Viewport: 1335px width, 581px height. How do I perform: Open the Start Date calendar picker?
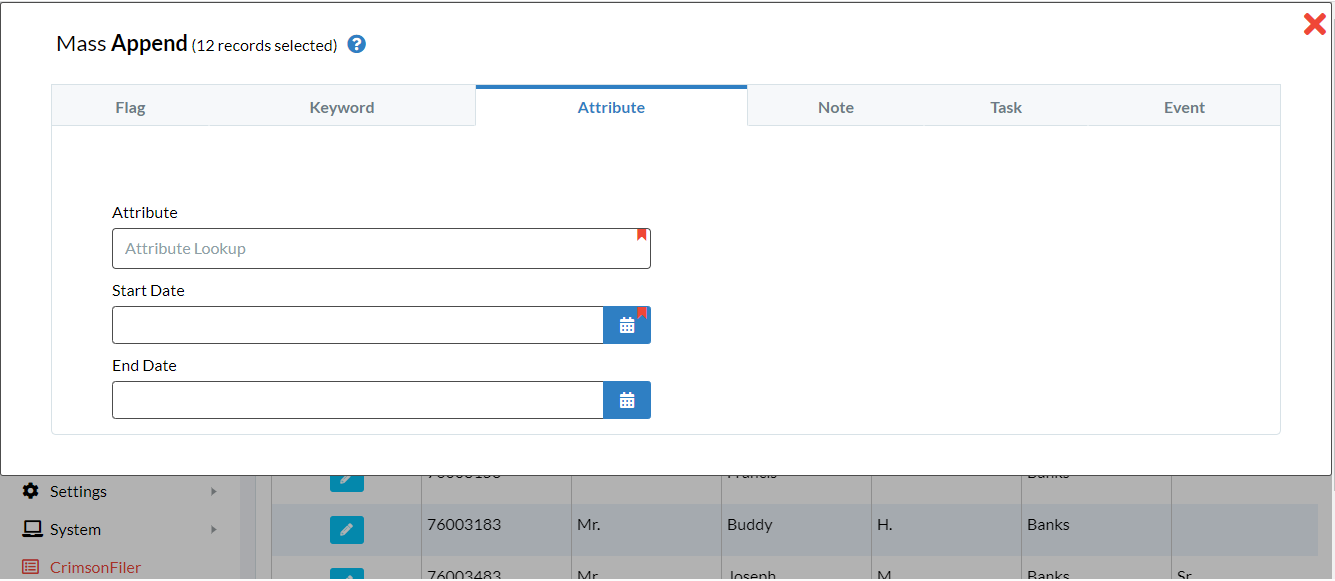tap(627, 325)
